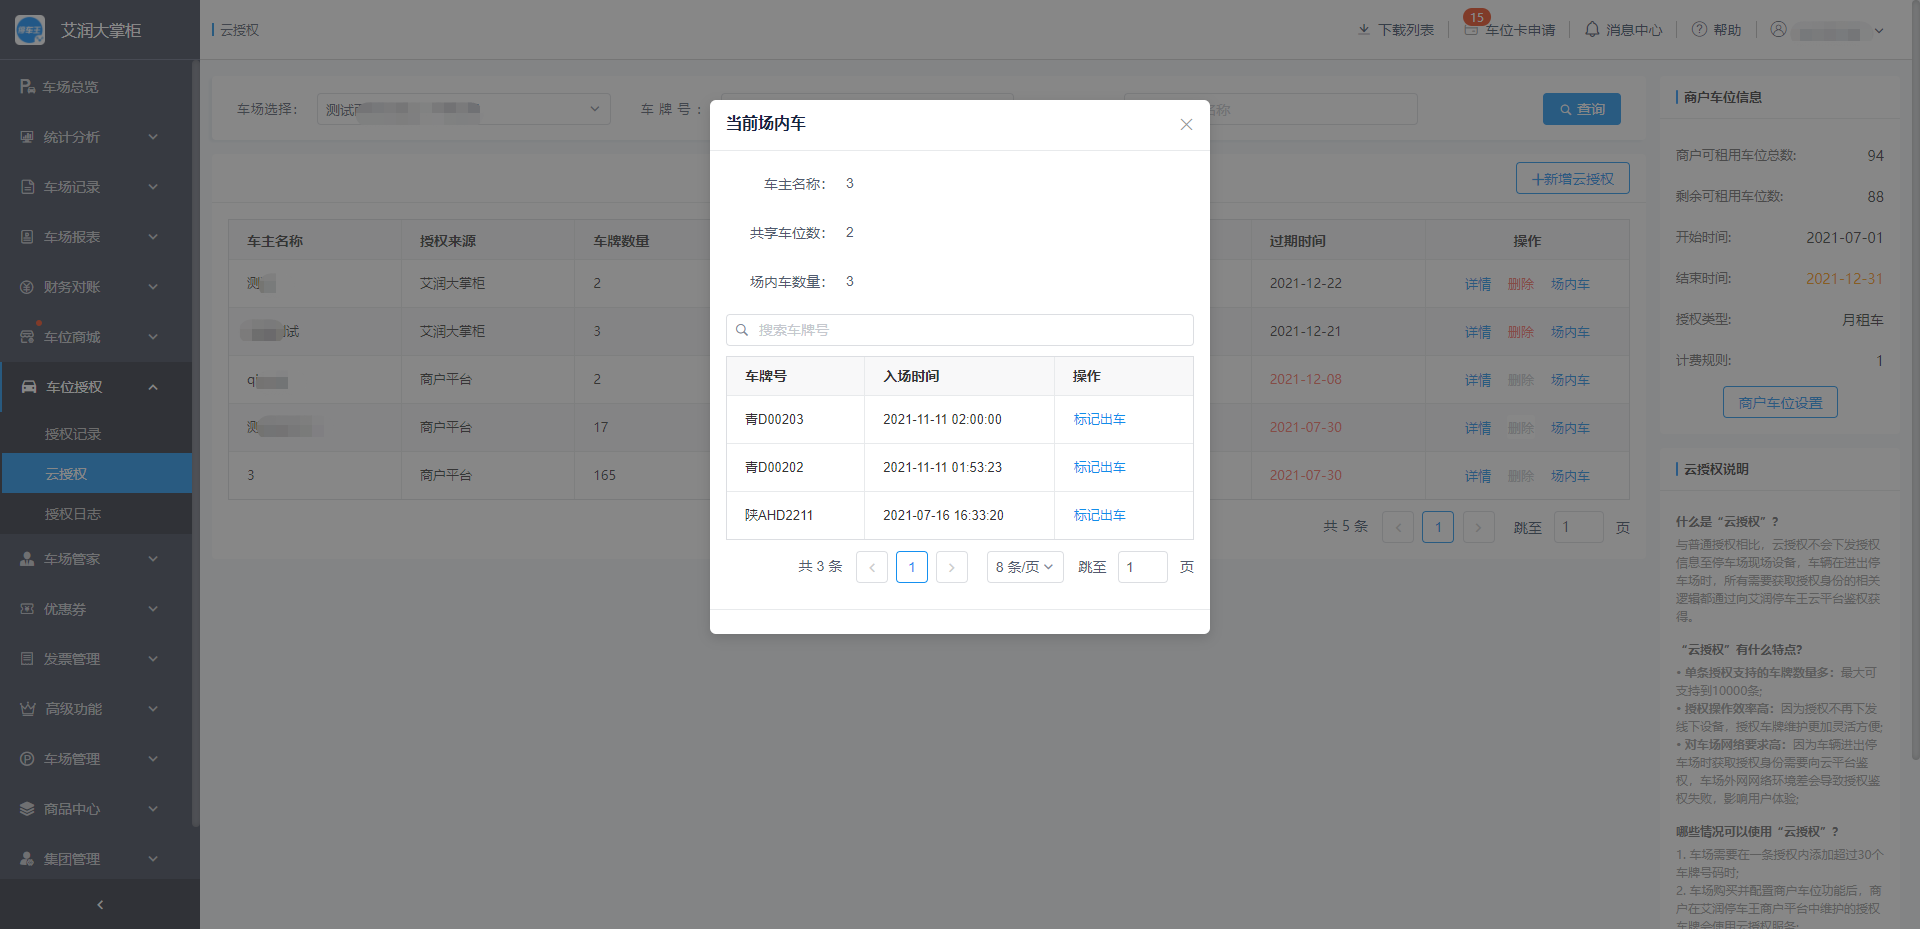Close the 当前场内车 dialog

tap(1186, 125)
